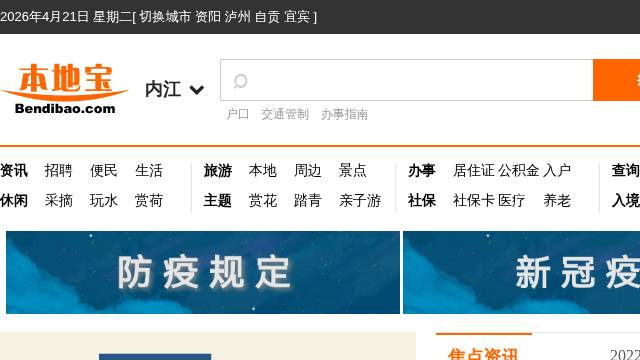Select the 焦点资讯 tab

(483, 353)
